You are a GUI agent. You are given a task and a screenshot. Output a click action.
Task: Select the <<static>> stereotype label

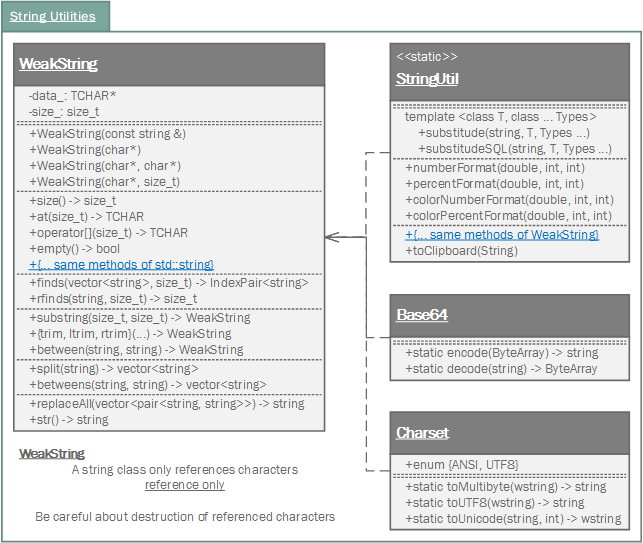[x=427, y=57]
